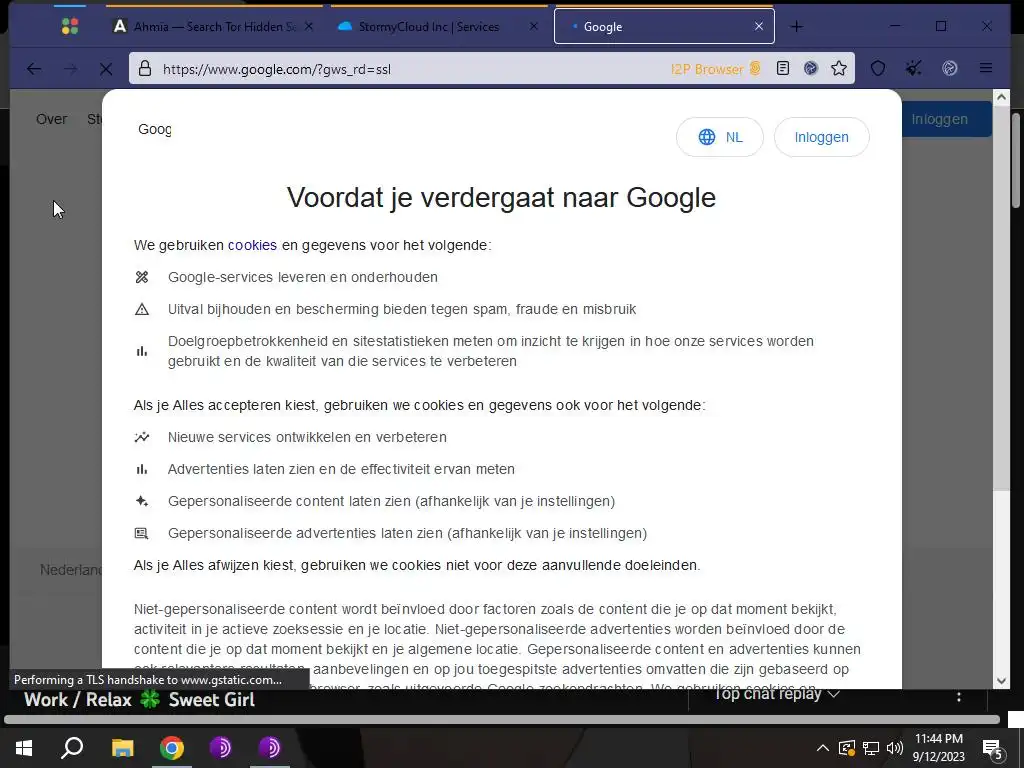Click text Advertenties laten zien en de effectiviteit
1024x768 pixels.
pos(341,469)
